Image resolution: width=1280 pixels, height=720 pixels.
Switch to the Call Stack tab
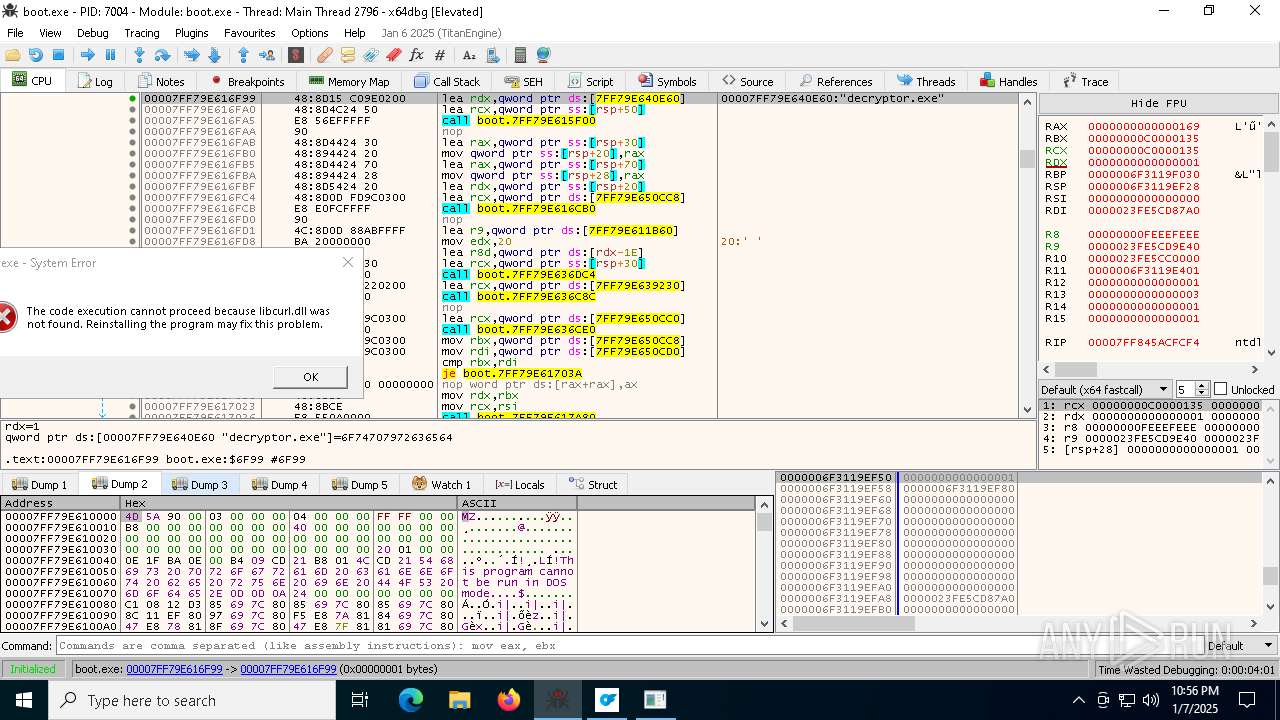446,81
